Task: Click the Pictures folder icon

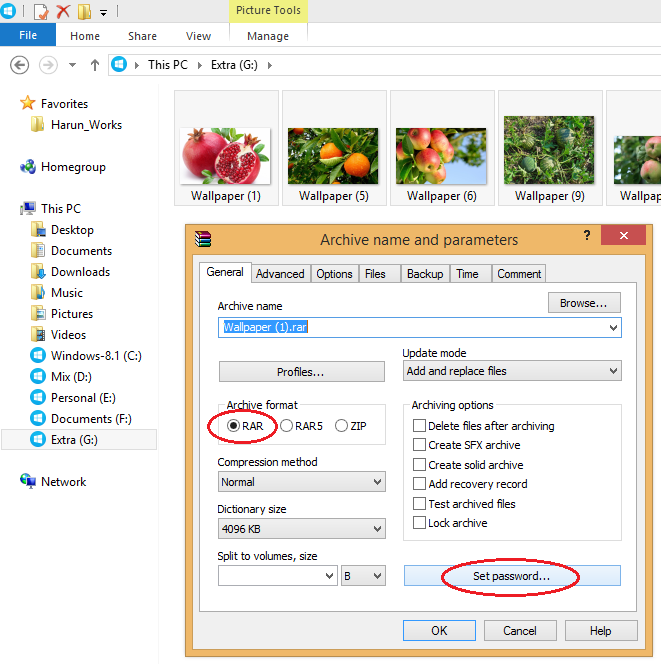Action: [38, 313]
